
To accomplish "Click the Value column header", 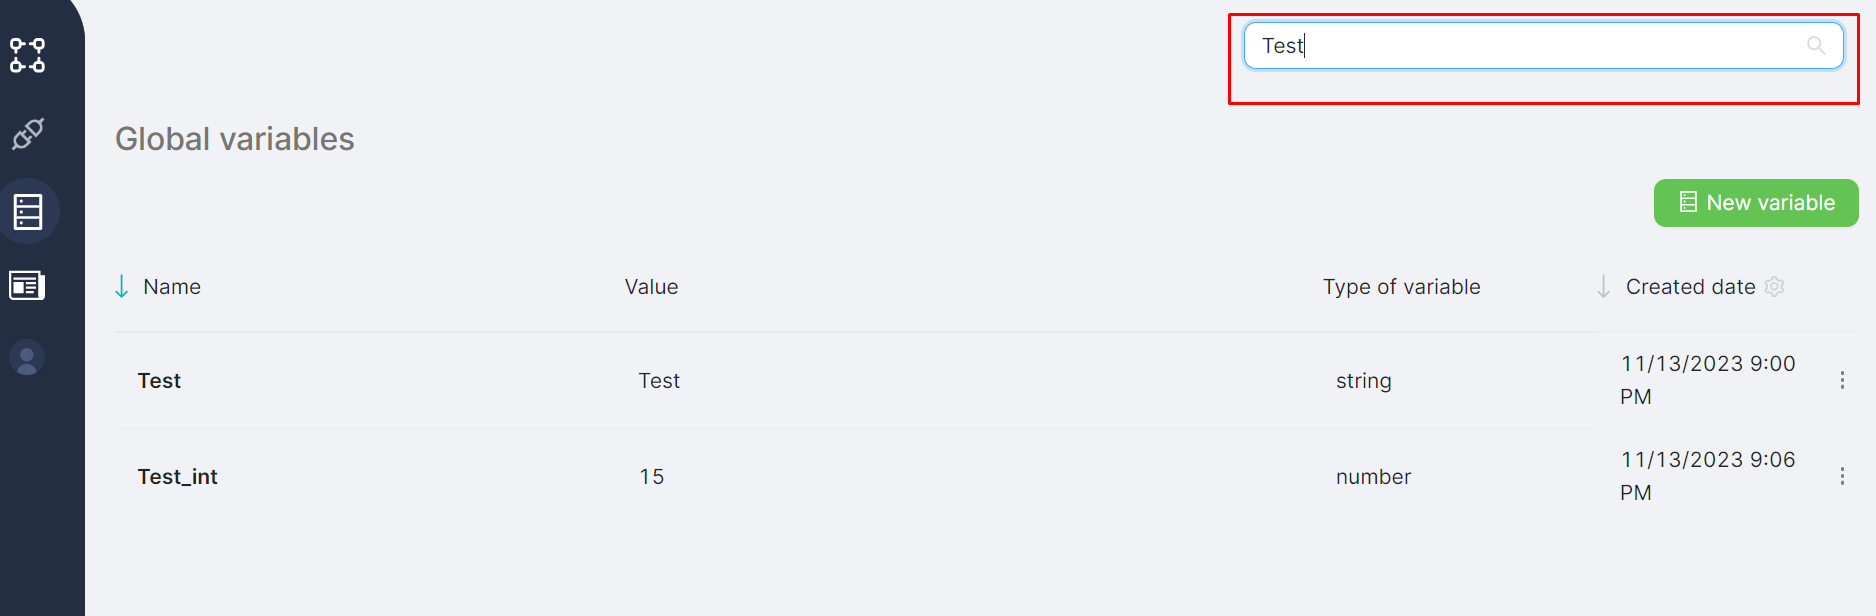I will 651,287.
